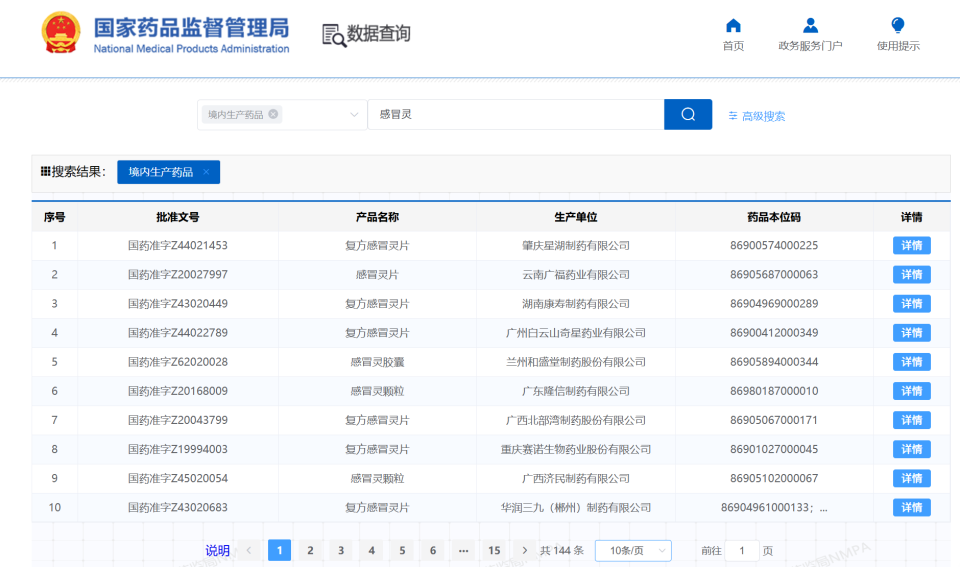This screenshot has height=567, width=960.
Task: View 详情 for 重庆赛诺生物药业 row
Action: pyautogui.click(x=912, y=449)
